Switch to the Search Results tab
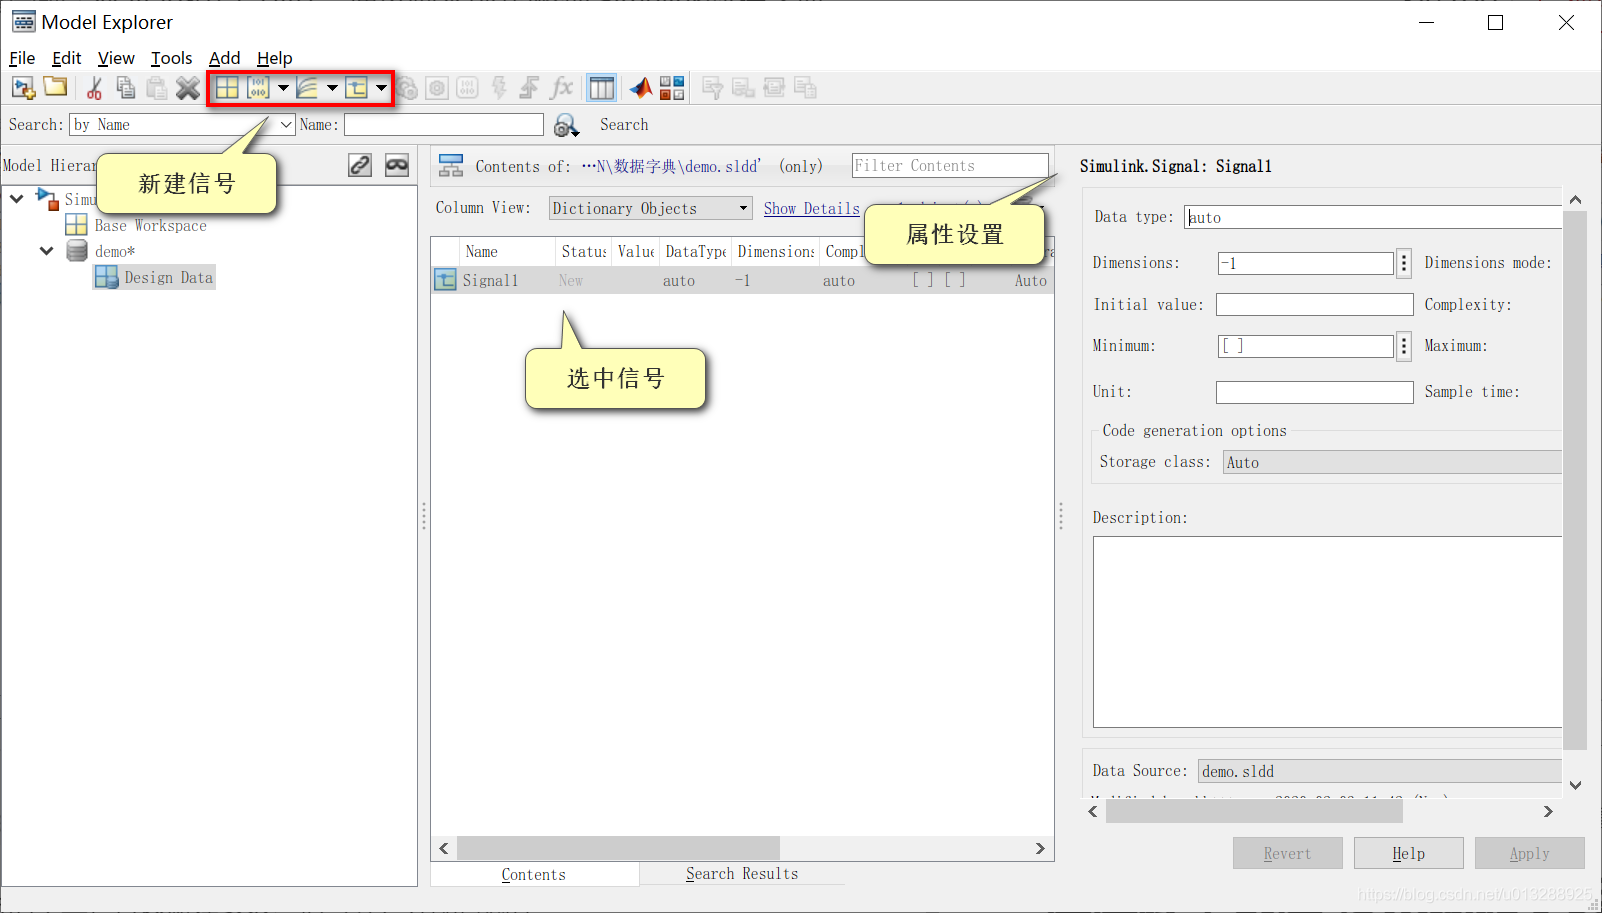This screenshot has width=1602, height=913. (742, 874)
